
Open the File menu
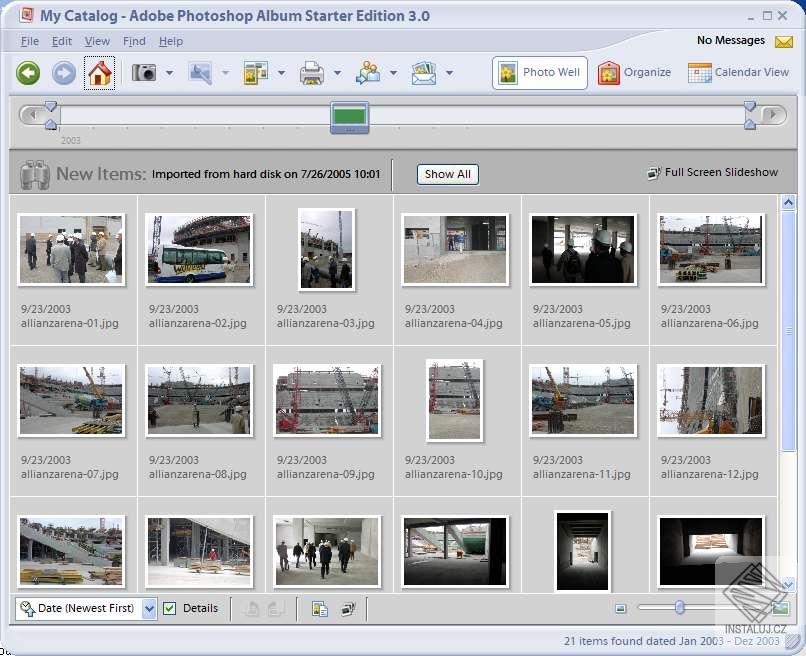click(x=29, y=41)
